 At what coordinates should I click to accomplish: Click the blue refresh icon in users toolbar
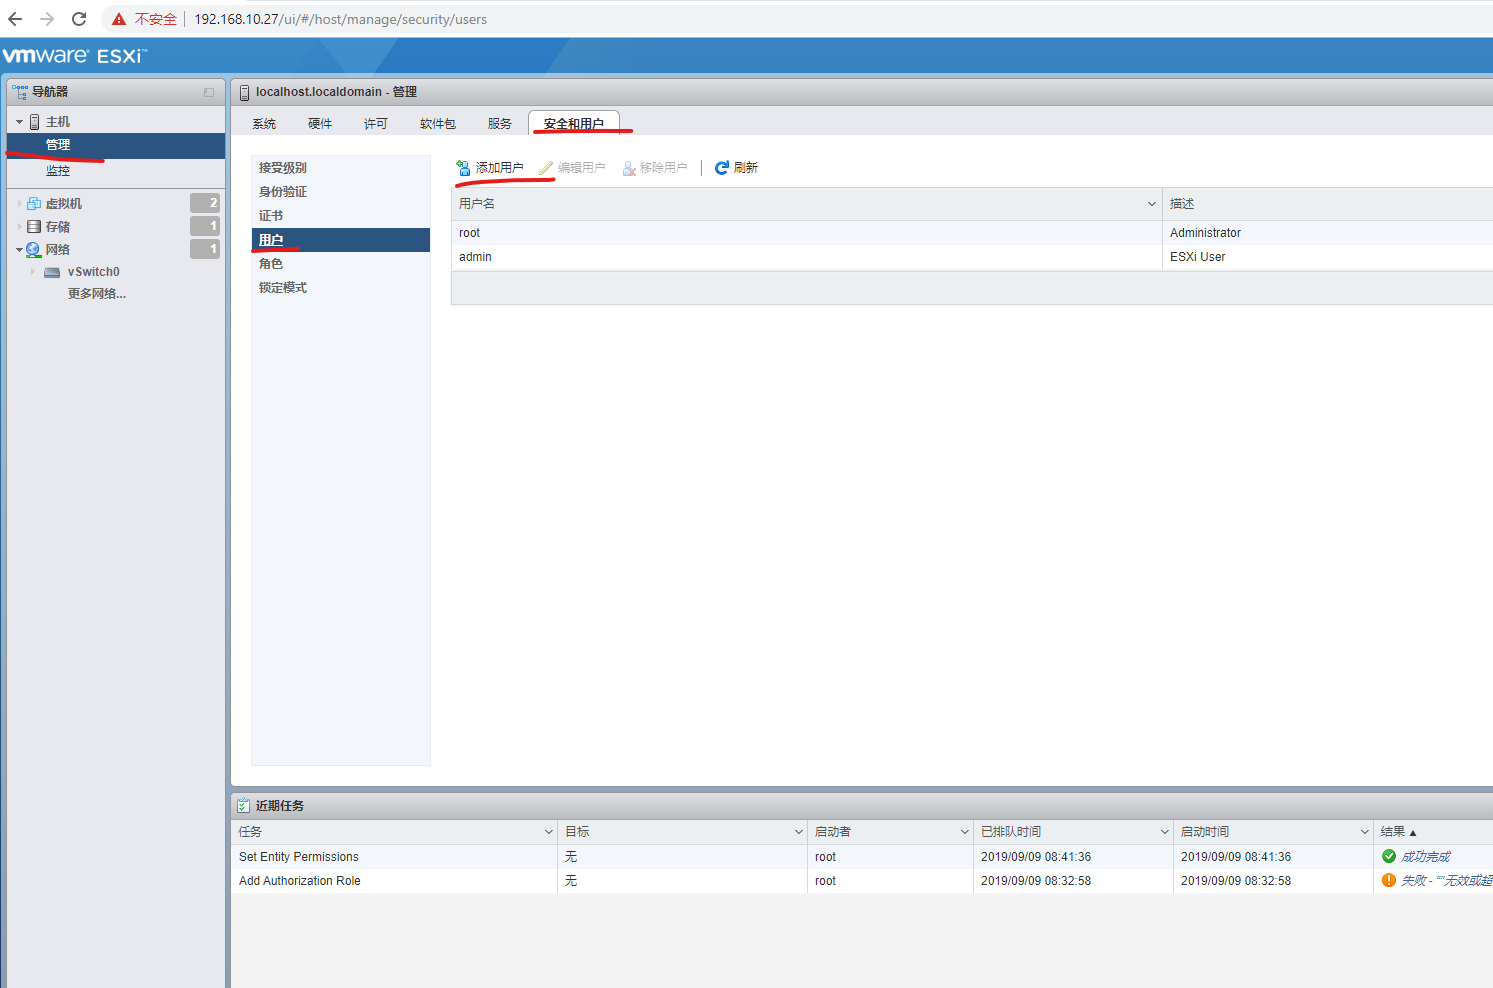point(722,168)
